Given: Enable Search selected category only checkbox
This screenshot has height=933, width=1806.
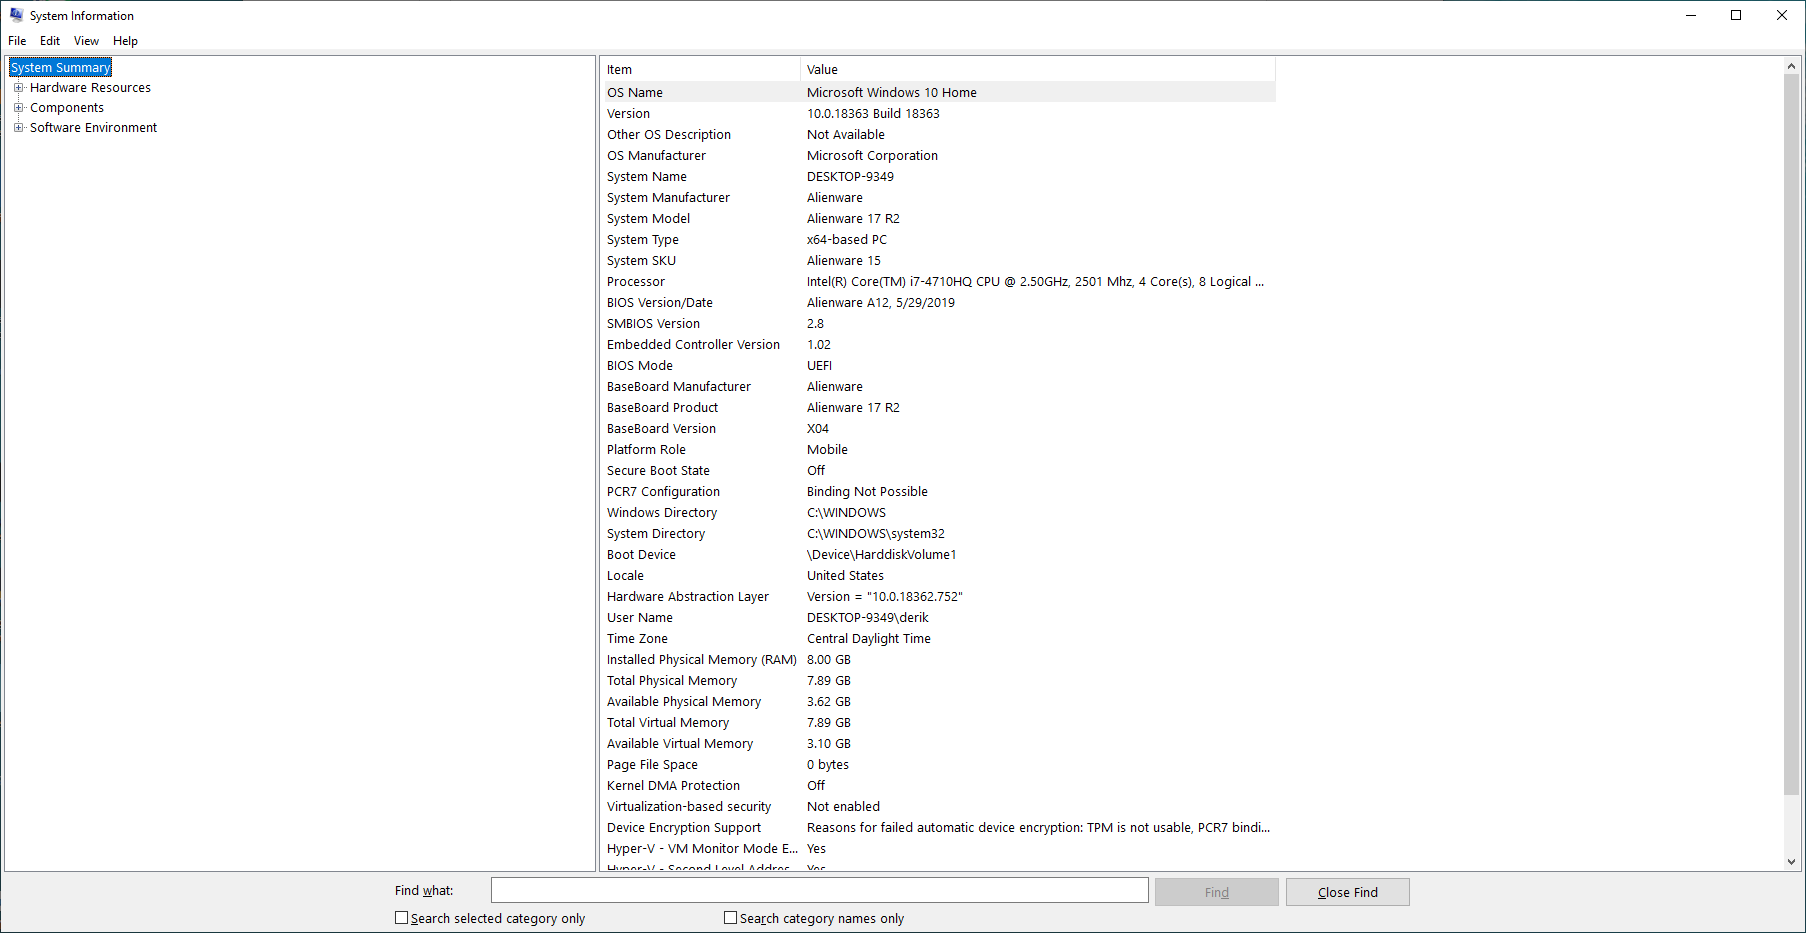Looking at the screenshot, I should click(401, 917).
